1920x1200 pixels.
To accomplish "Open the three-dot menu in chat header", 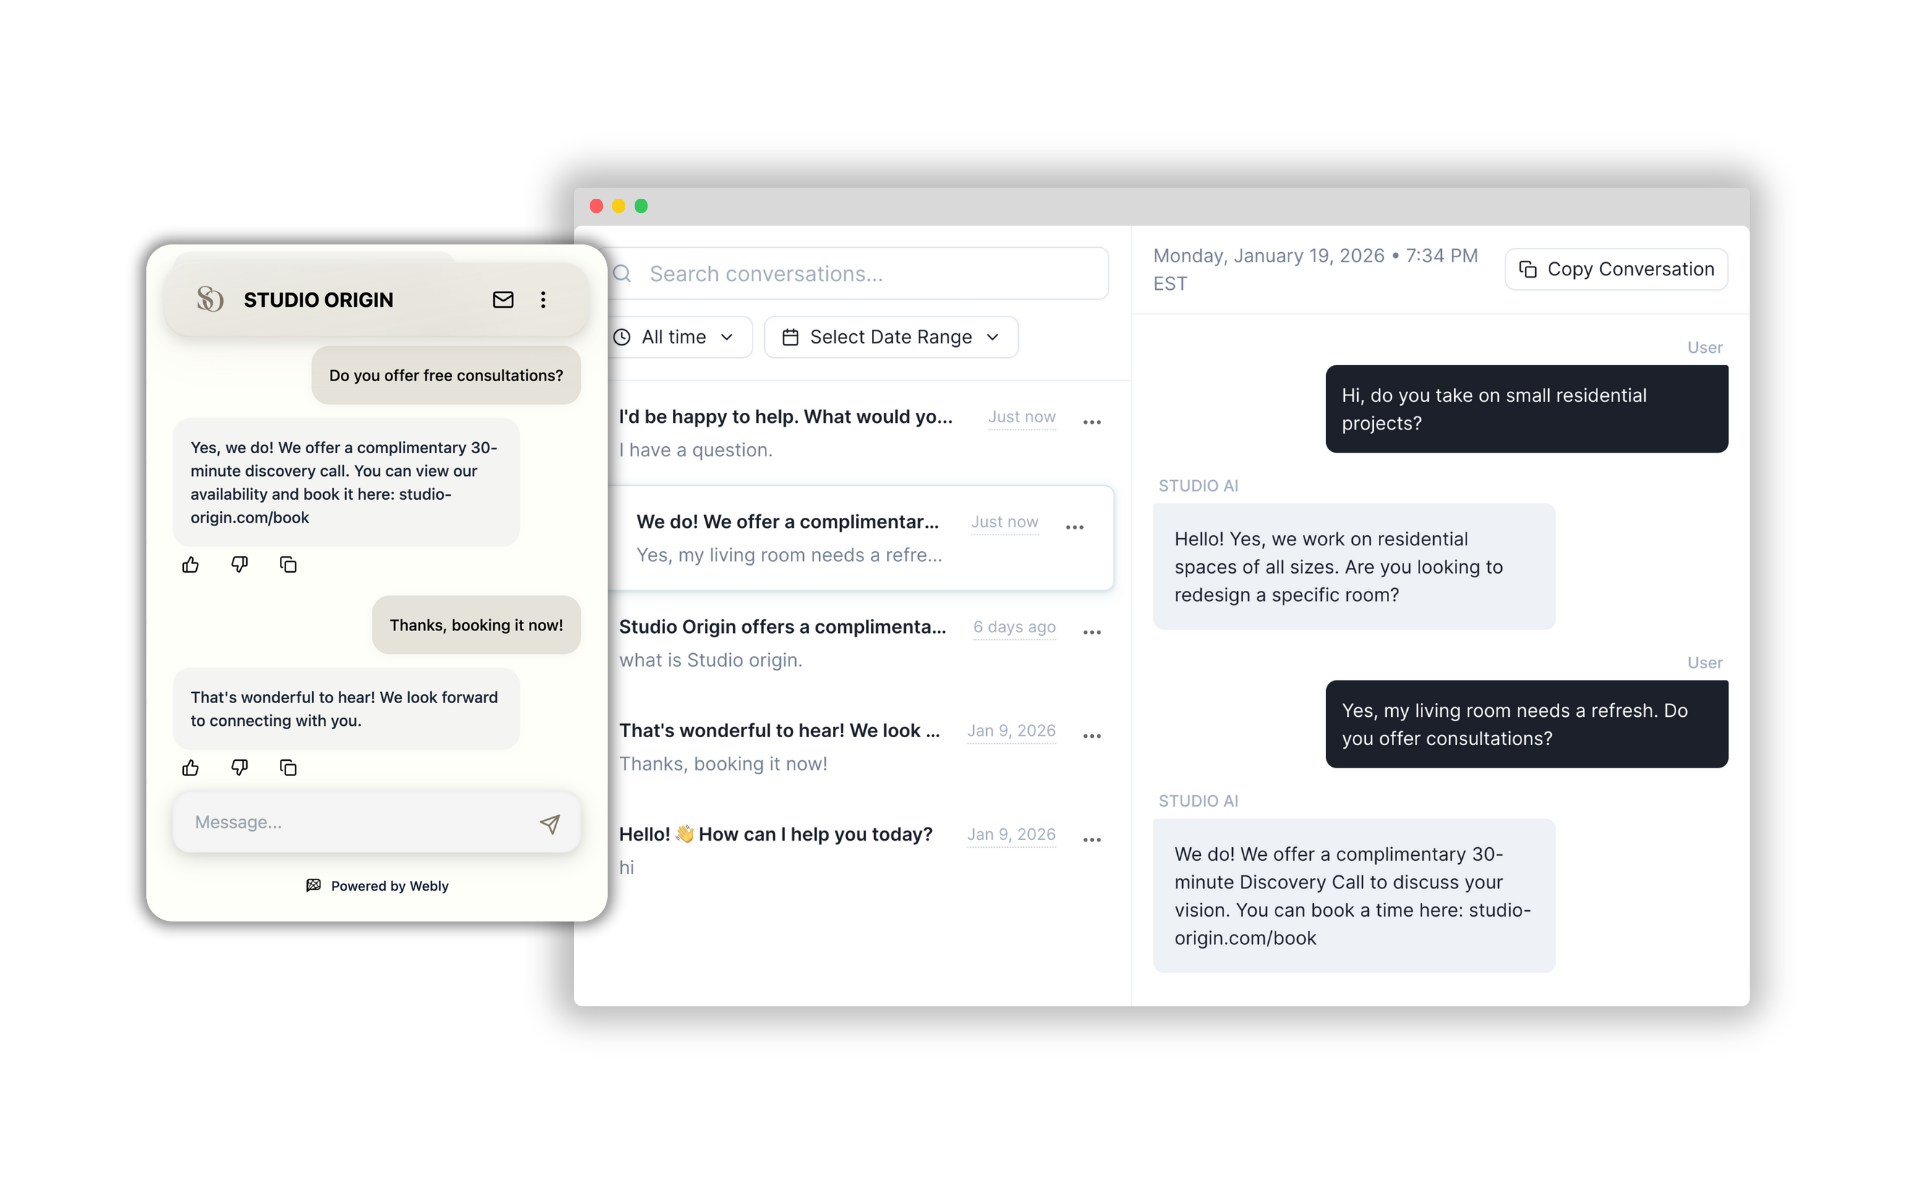I will pyautogui.click(x=542, y=300).
